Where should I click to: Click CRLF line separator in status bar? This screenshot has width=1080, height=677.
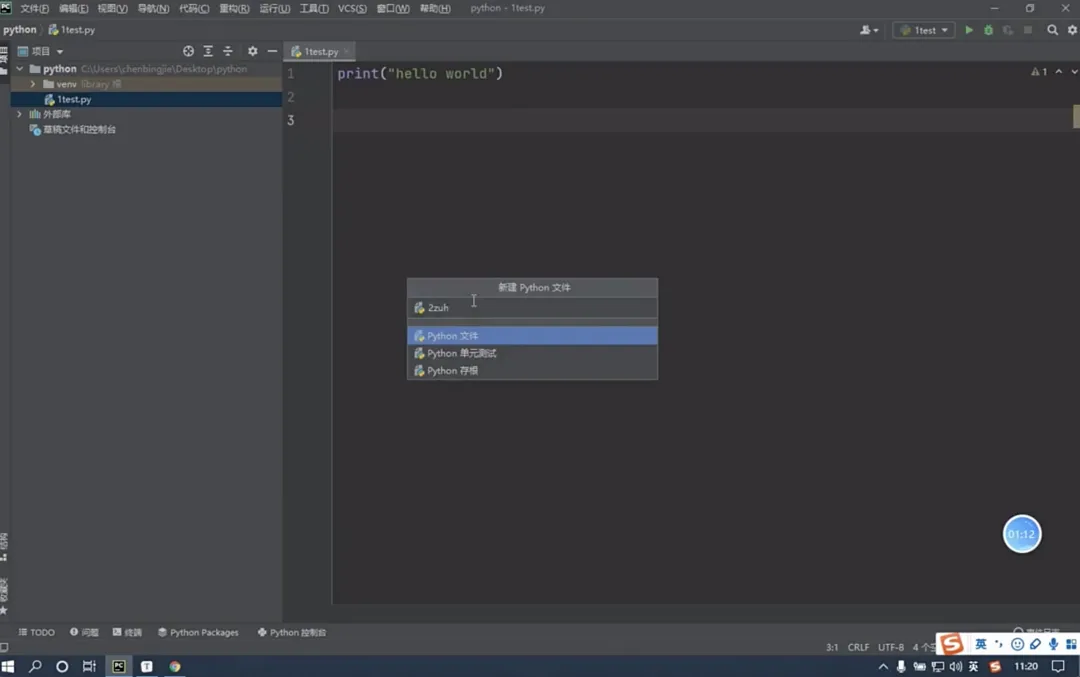point(858,647)
